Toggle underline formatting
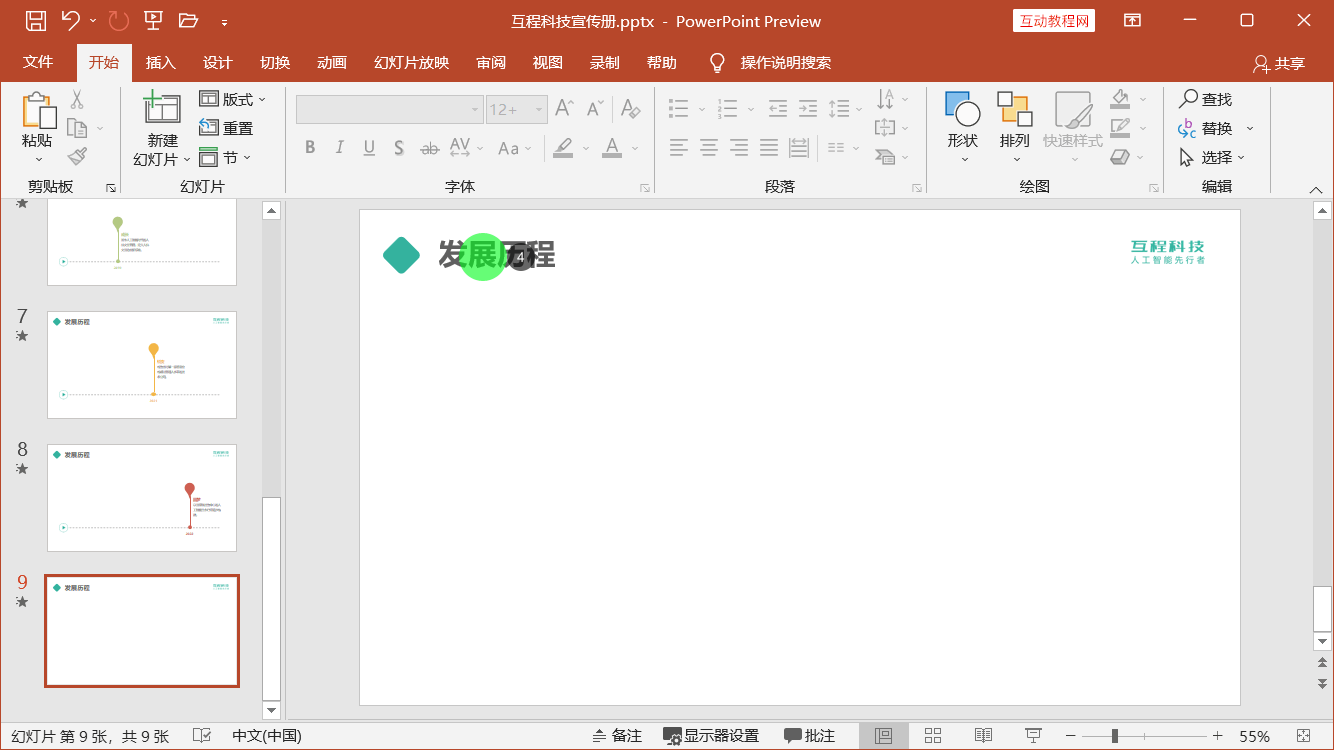The width and height of the screenshot is (1334, 750). coord(369,148)
